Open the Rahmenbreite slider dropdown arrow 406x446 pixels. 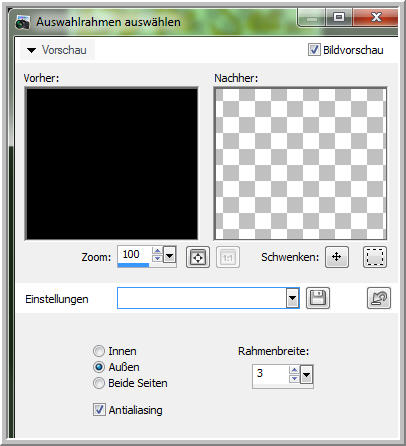(x=307, y=376)
